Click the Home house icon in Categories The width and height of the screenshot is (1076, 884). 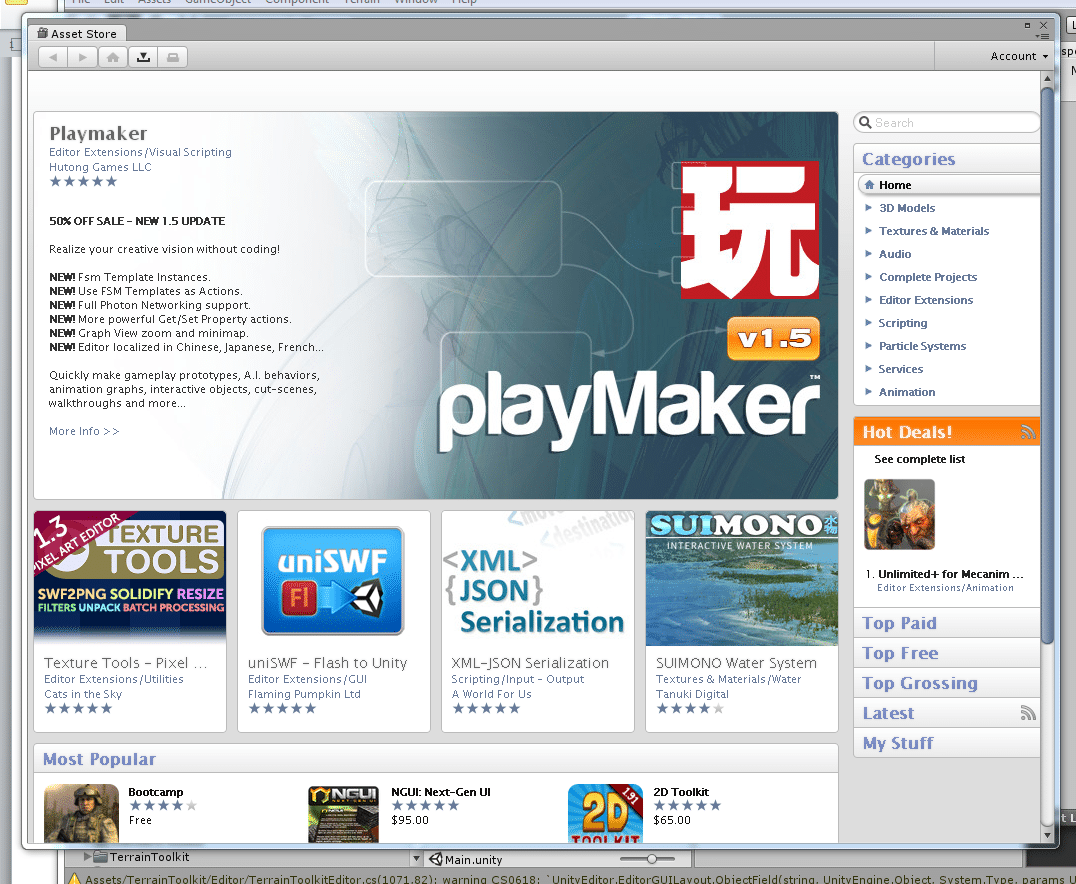coord(869,185)
